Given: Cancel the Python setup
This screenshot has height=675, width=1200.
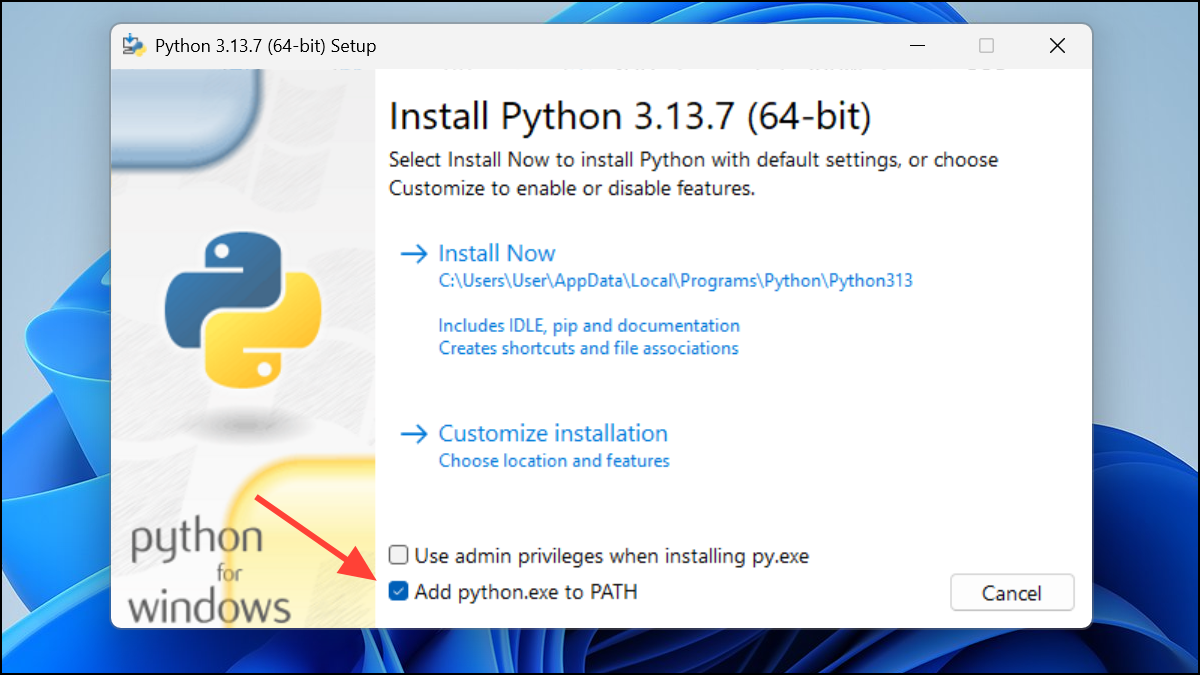Looking at the screenshot, I should [x=1012, y=593].
